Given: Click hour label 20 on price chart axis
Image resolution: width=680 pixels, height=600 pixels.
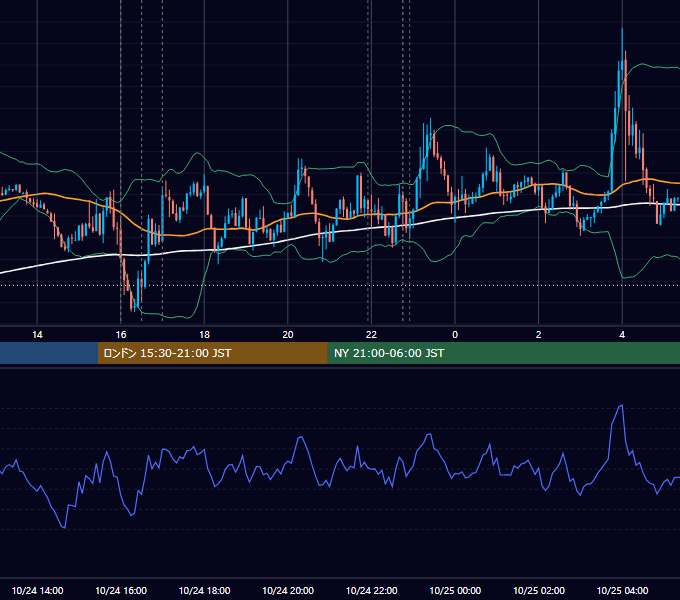Looking at the screenshot, I should [288, 334].
